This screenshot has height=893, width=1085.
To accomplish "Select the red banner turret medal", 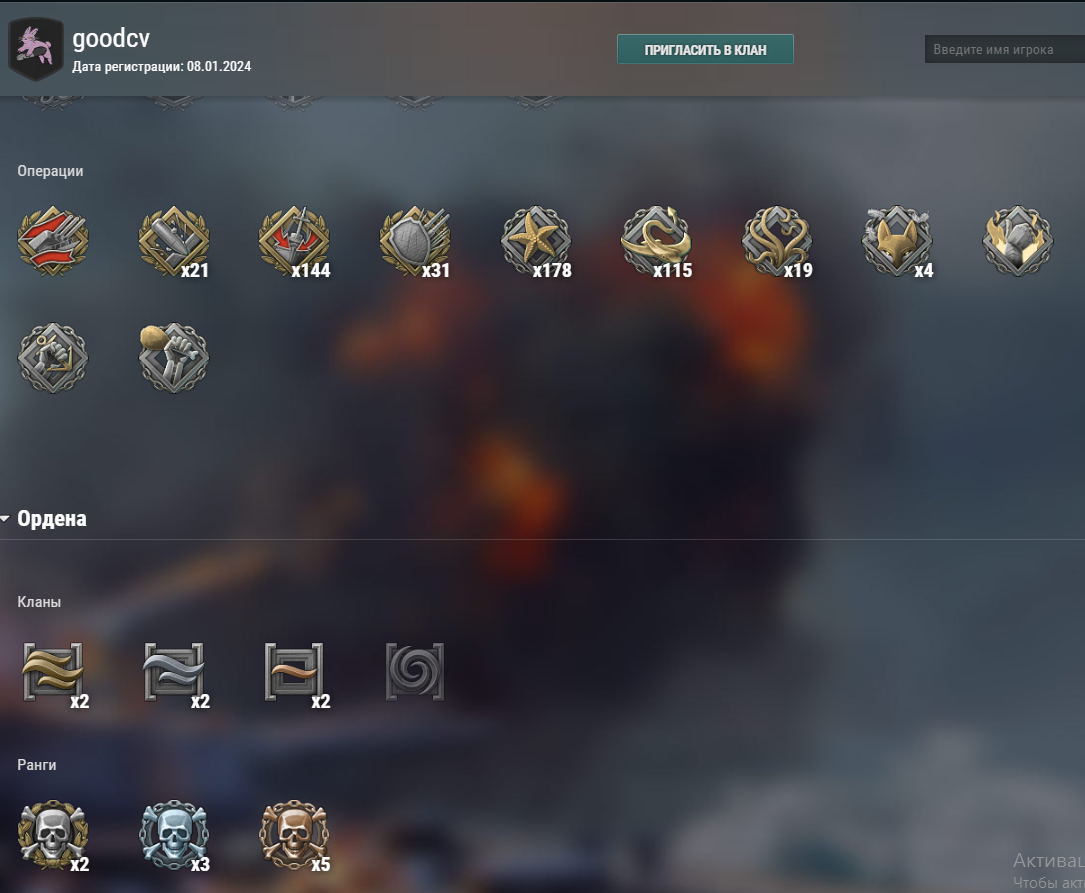I will [53, 241].
